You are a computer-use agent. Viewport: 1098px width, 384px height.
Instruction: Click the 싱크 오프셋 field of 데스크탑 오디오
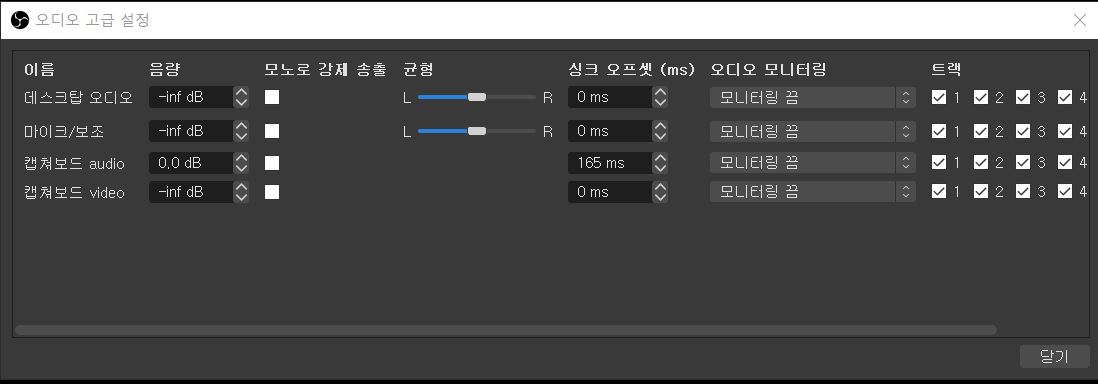(x=610, y=97)
